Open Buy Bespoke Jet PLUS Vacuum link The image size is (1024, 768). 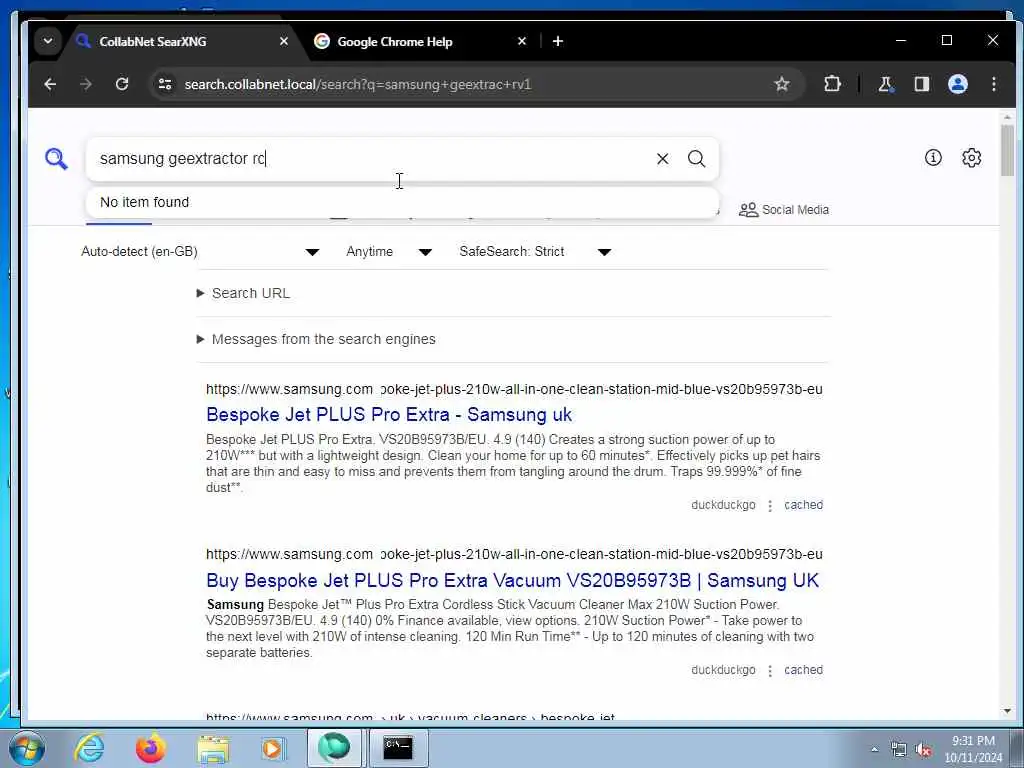[x=512, y=580]
